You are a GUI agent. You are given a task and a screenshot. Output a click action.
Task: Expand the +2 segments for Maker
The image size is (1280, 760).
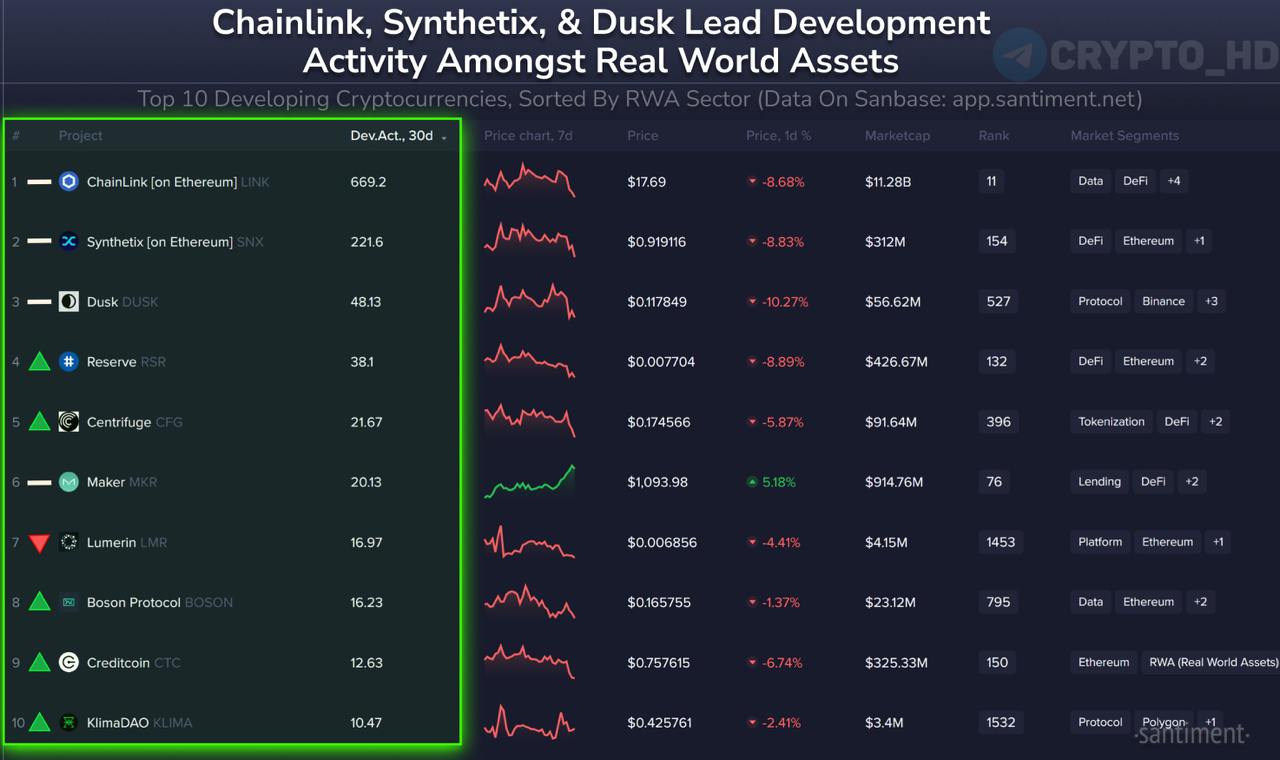[x=1191, y=481]
